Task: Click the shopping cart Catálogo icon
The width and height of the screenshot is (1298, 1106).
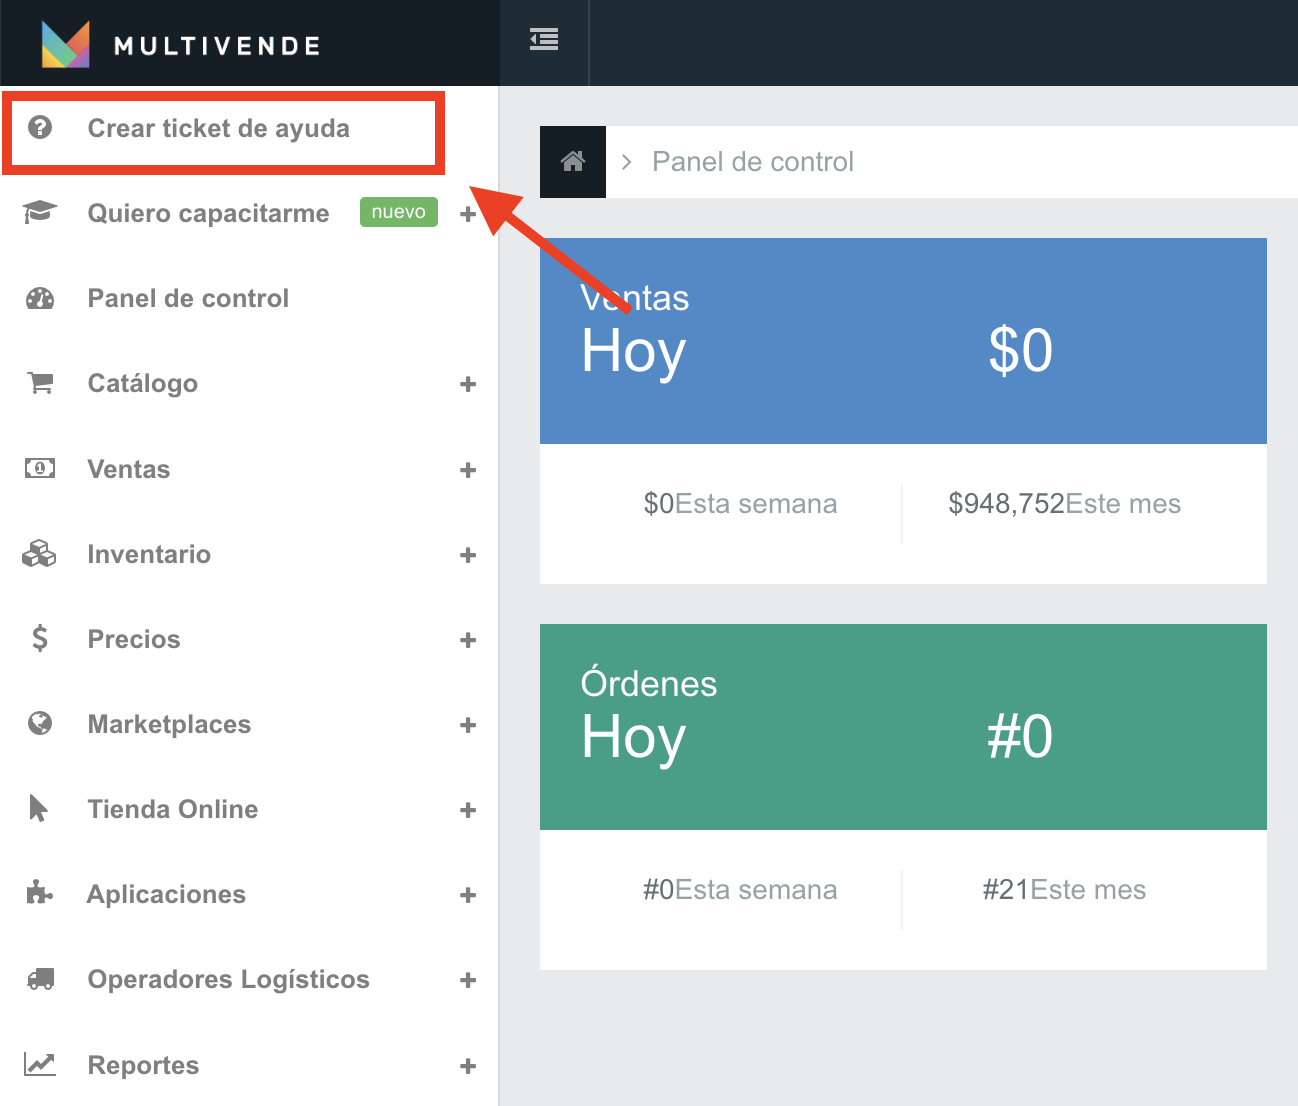Action: click(x=40, y=383)
